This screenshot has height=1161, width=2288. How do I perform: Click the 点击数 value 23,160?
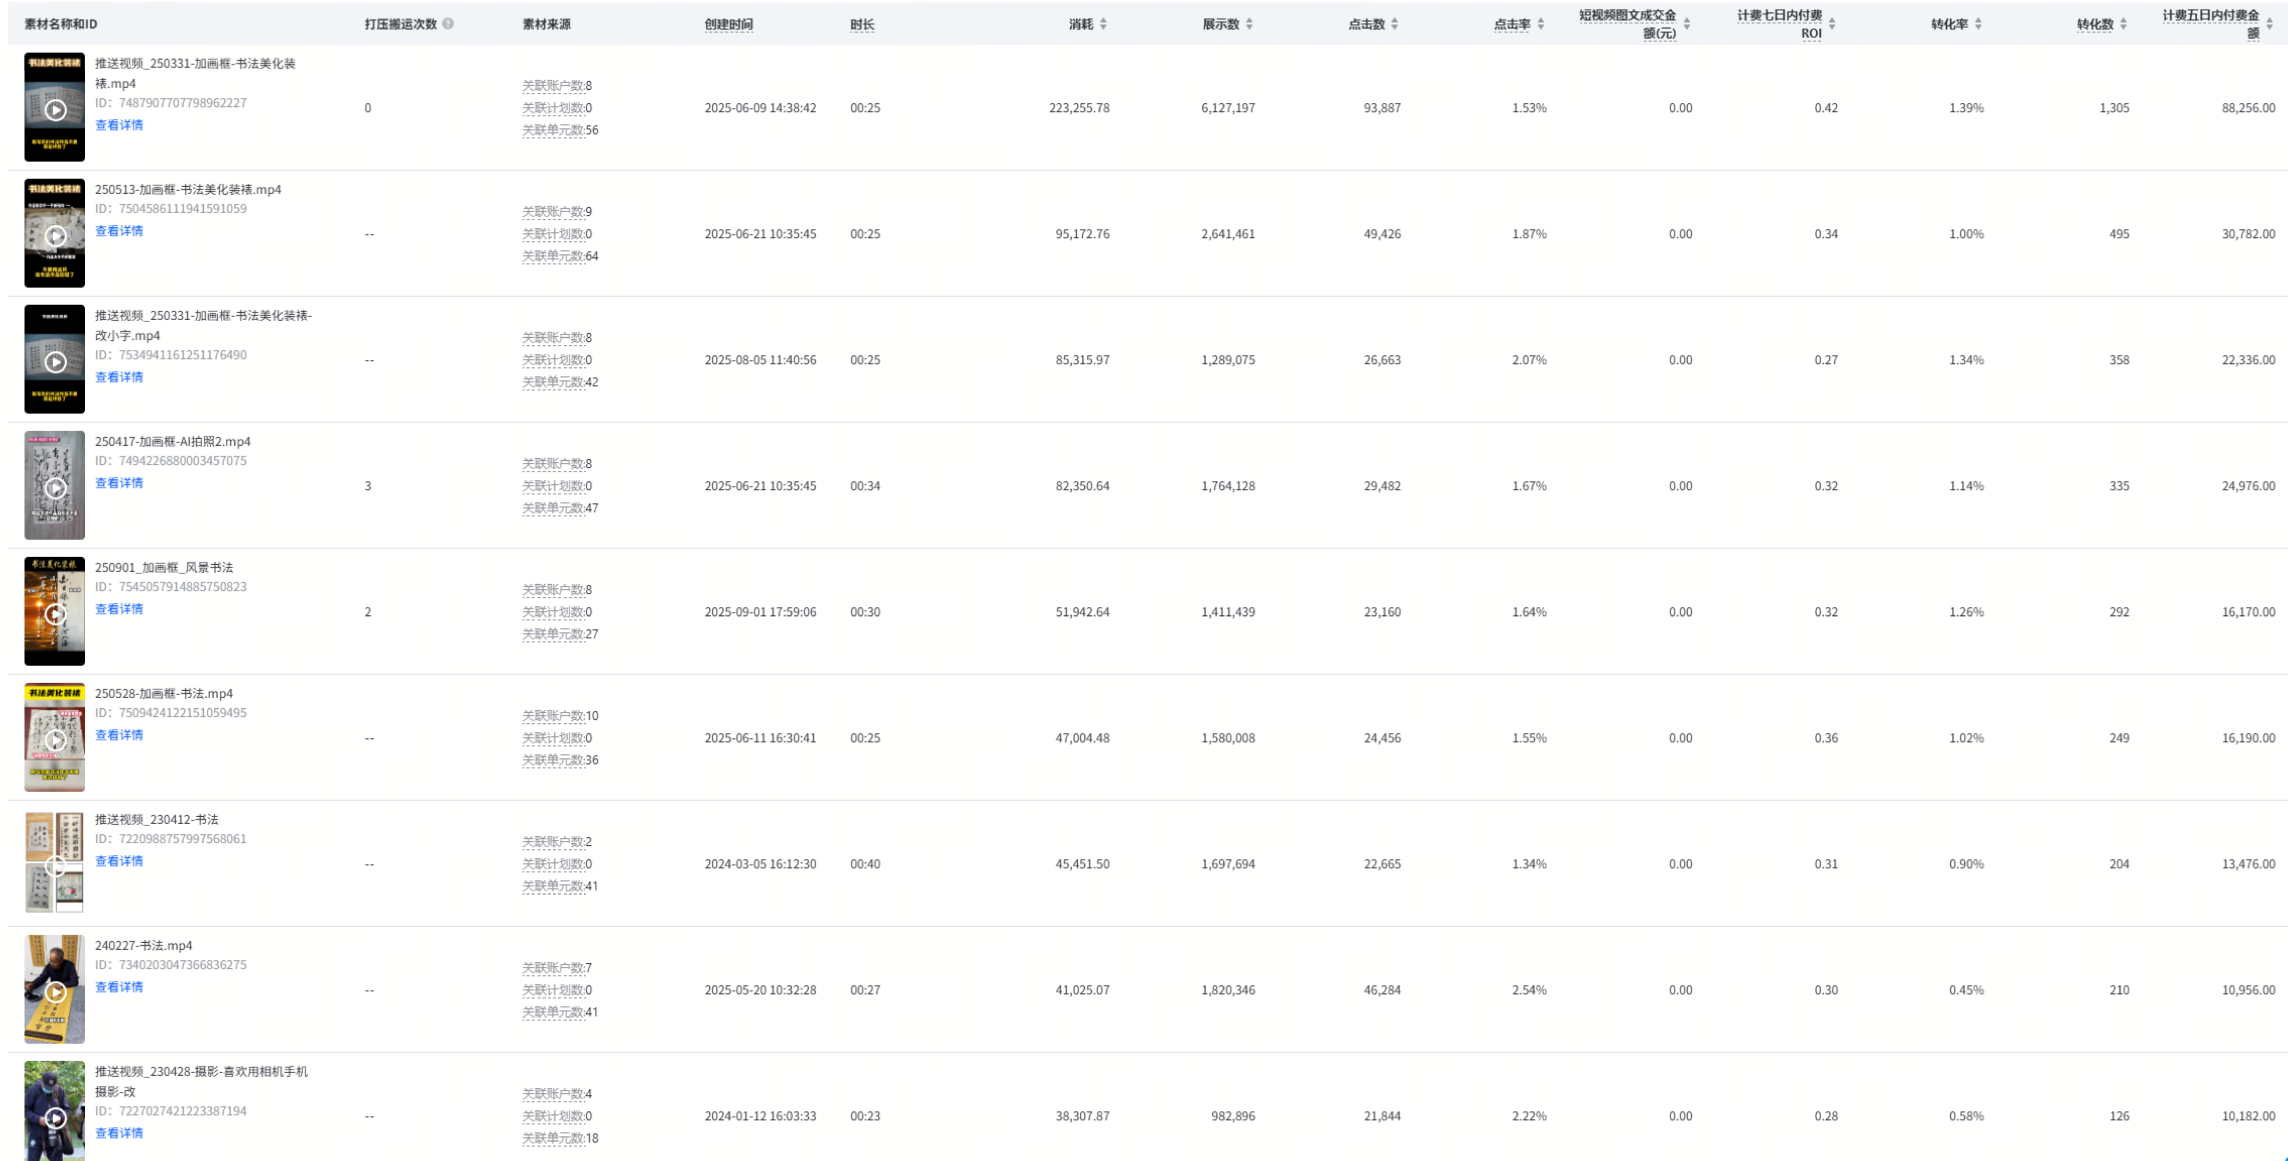(1382, 612)
